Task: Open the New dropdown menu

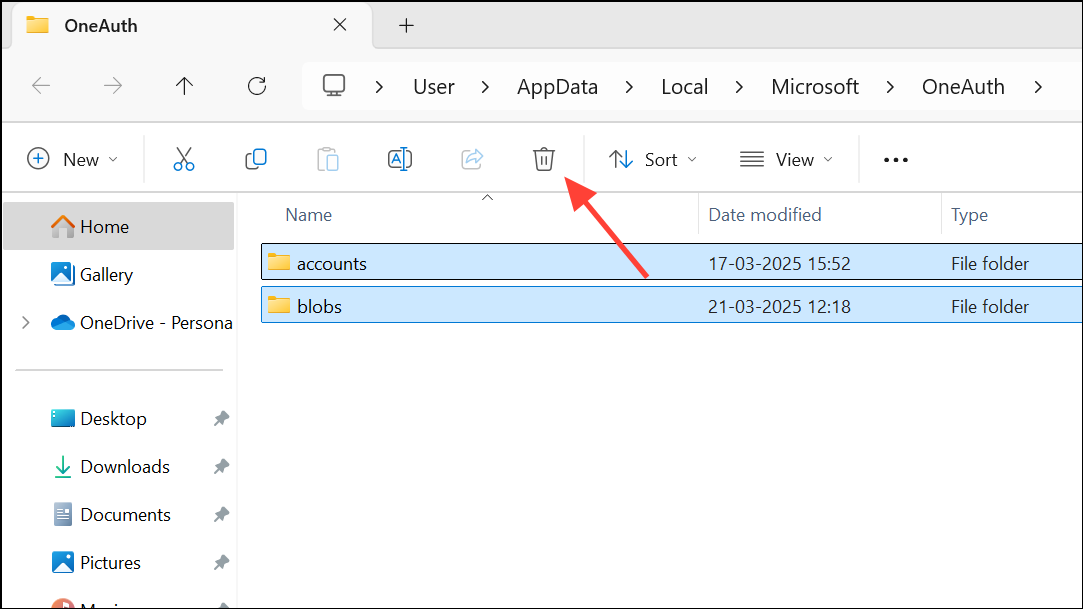Action: 72,160
